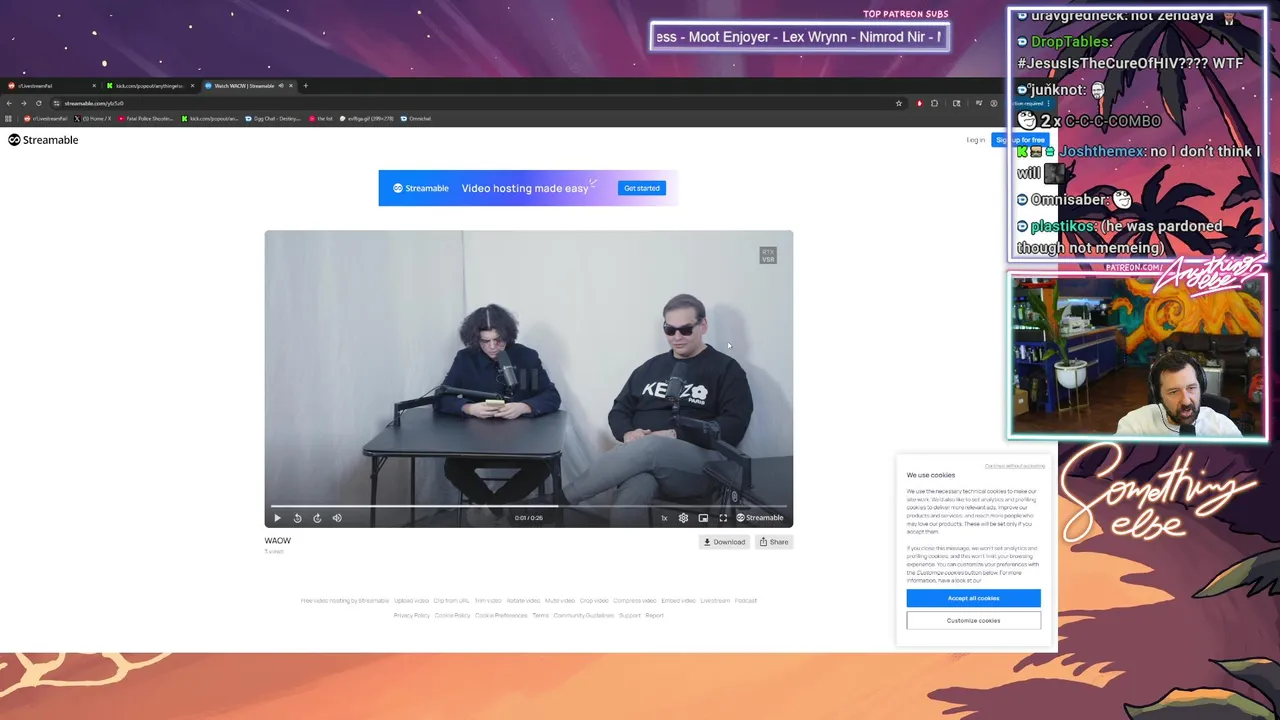Open the Privacy Policy footer link
Screen dimensions: 1280x720
[412, 616]
